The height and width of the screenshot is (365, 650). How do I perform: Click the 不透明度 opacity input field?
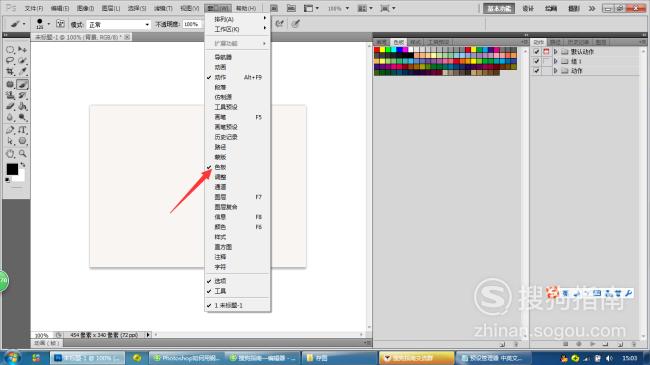click(x=192, y=24)
